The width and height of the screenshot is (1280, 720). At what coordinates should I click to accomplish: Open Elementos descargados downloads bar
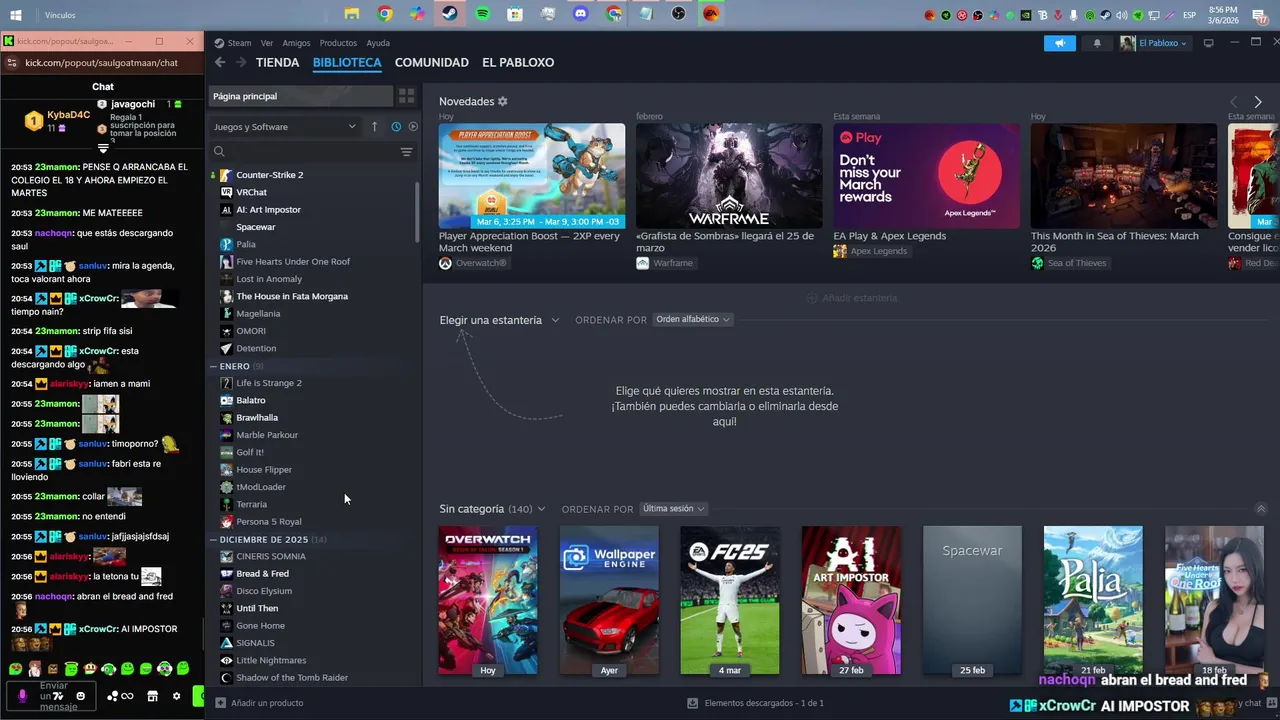pyautogui.click(x=755, y=703)
